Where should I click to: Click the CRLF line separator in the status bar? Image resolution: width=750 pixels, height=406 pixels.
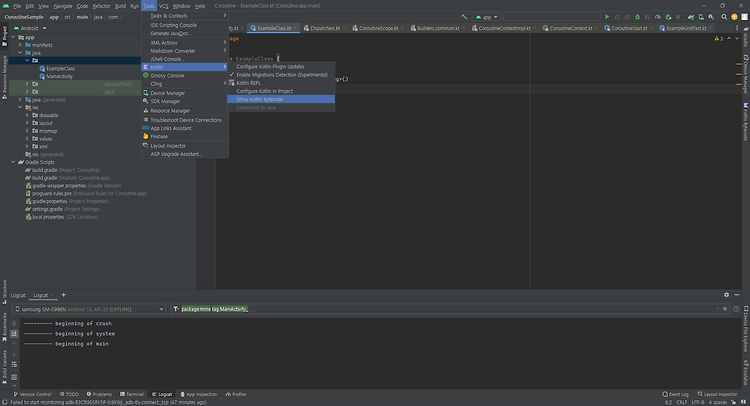tap(681, 402)
